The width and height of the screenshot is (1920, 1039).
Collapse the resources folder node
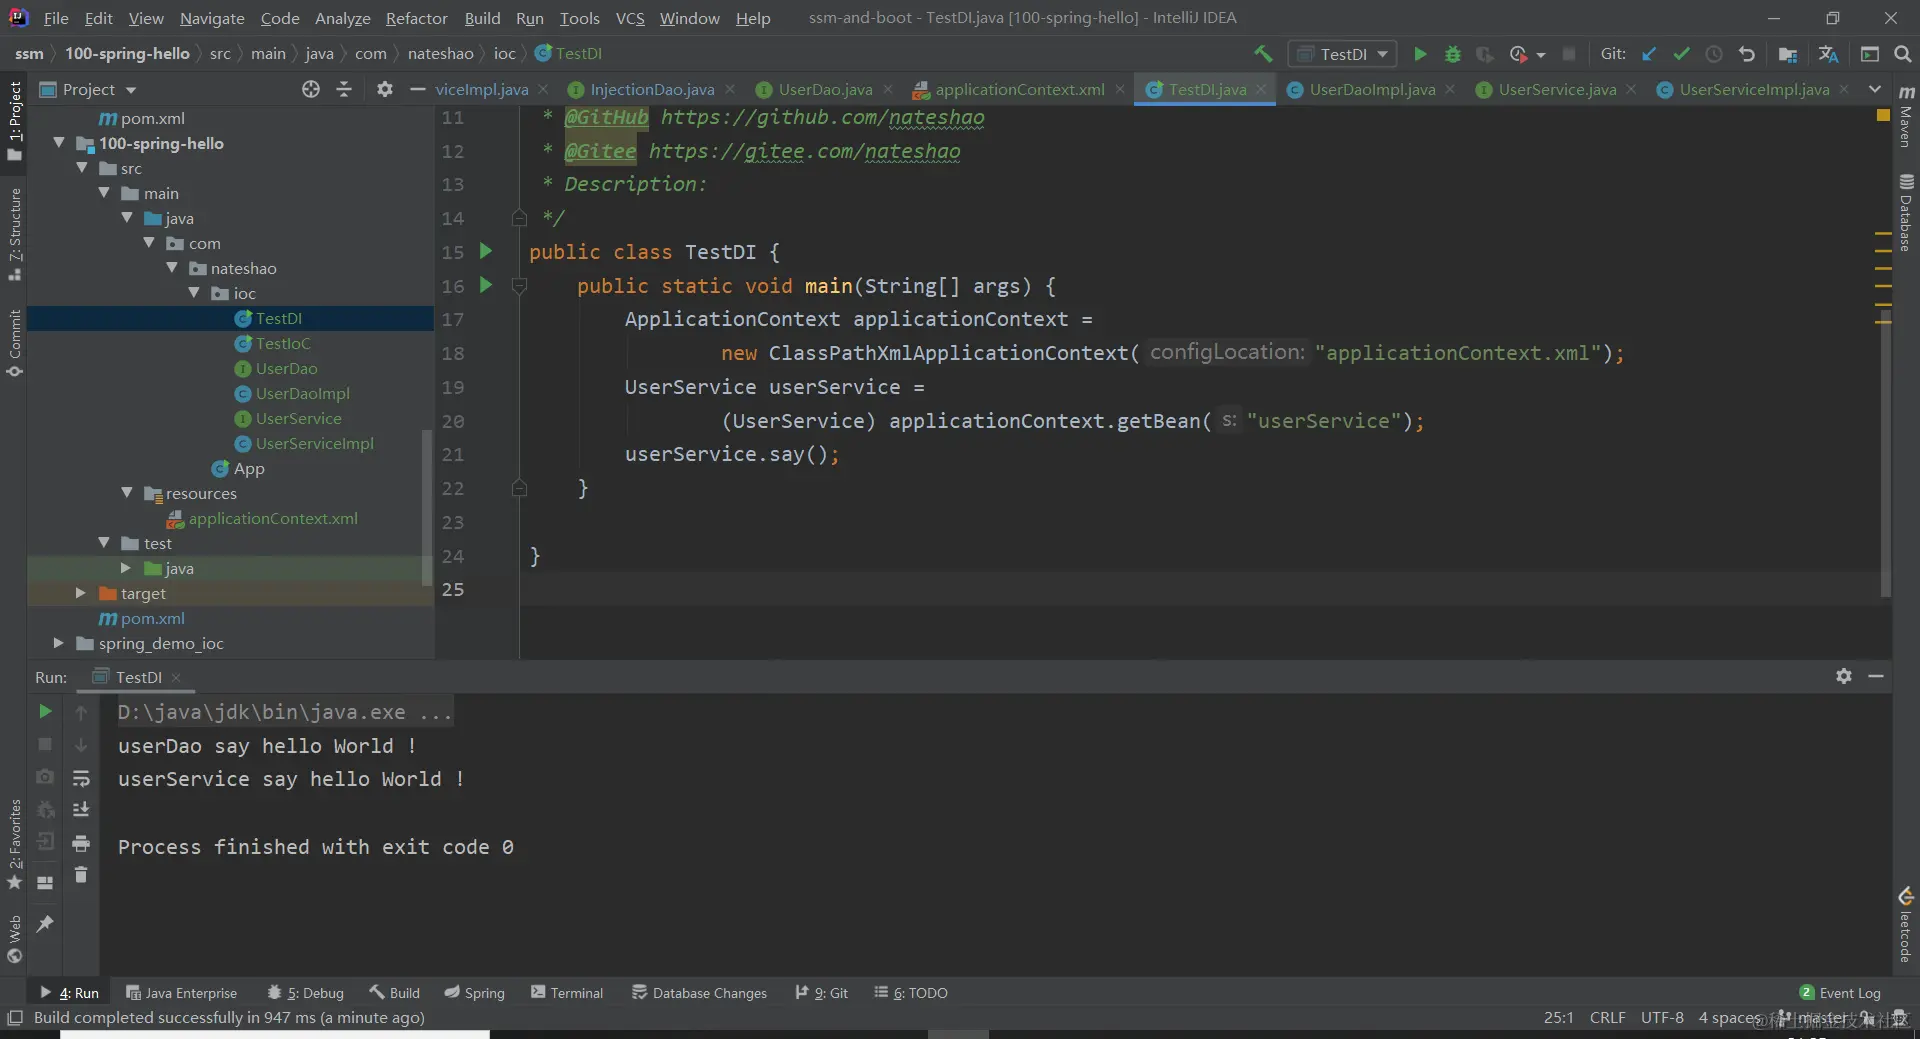(x=127, y=493)
